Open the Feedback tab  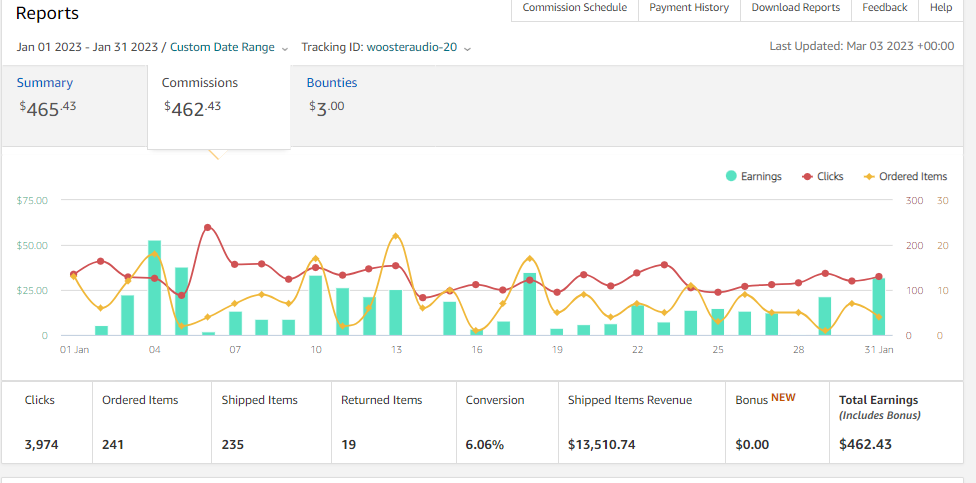coord(884,8)
